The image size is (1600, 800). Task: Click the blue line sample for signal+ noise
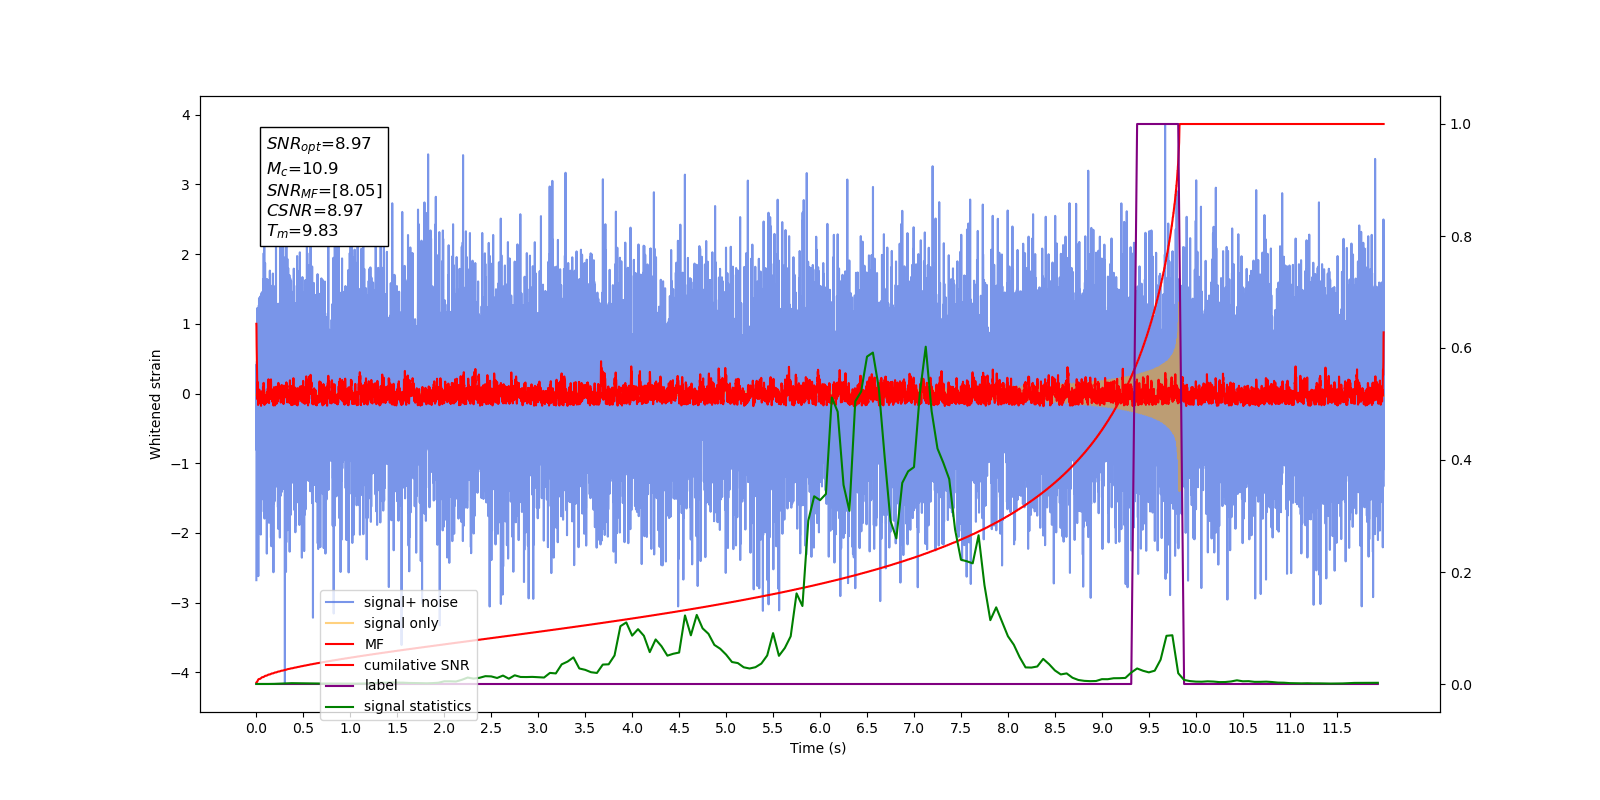tap(340, 602)
